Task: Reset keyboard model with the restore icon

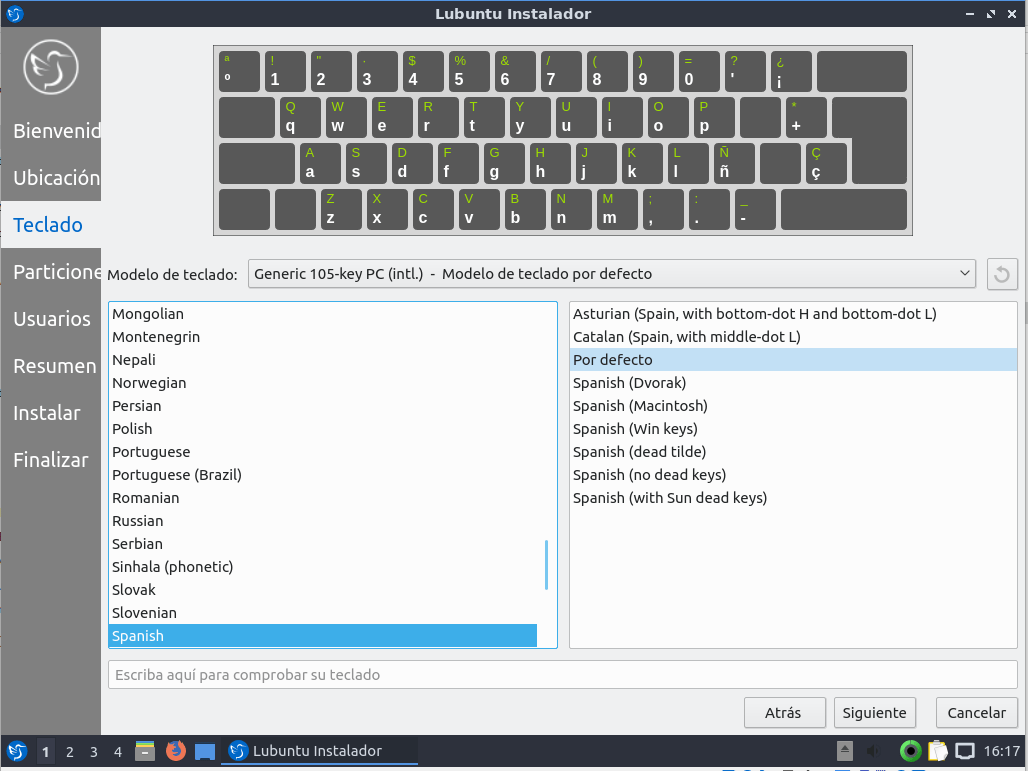Action: point(1002,274)
